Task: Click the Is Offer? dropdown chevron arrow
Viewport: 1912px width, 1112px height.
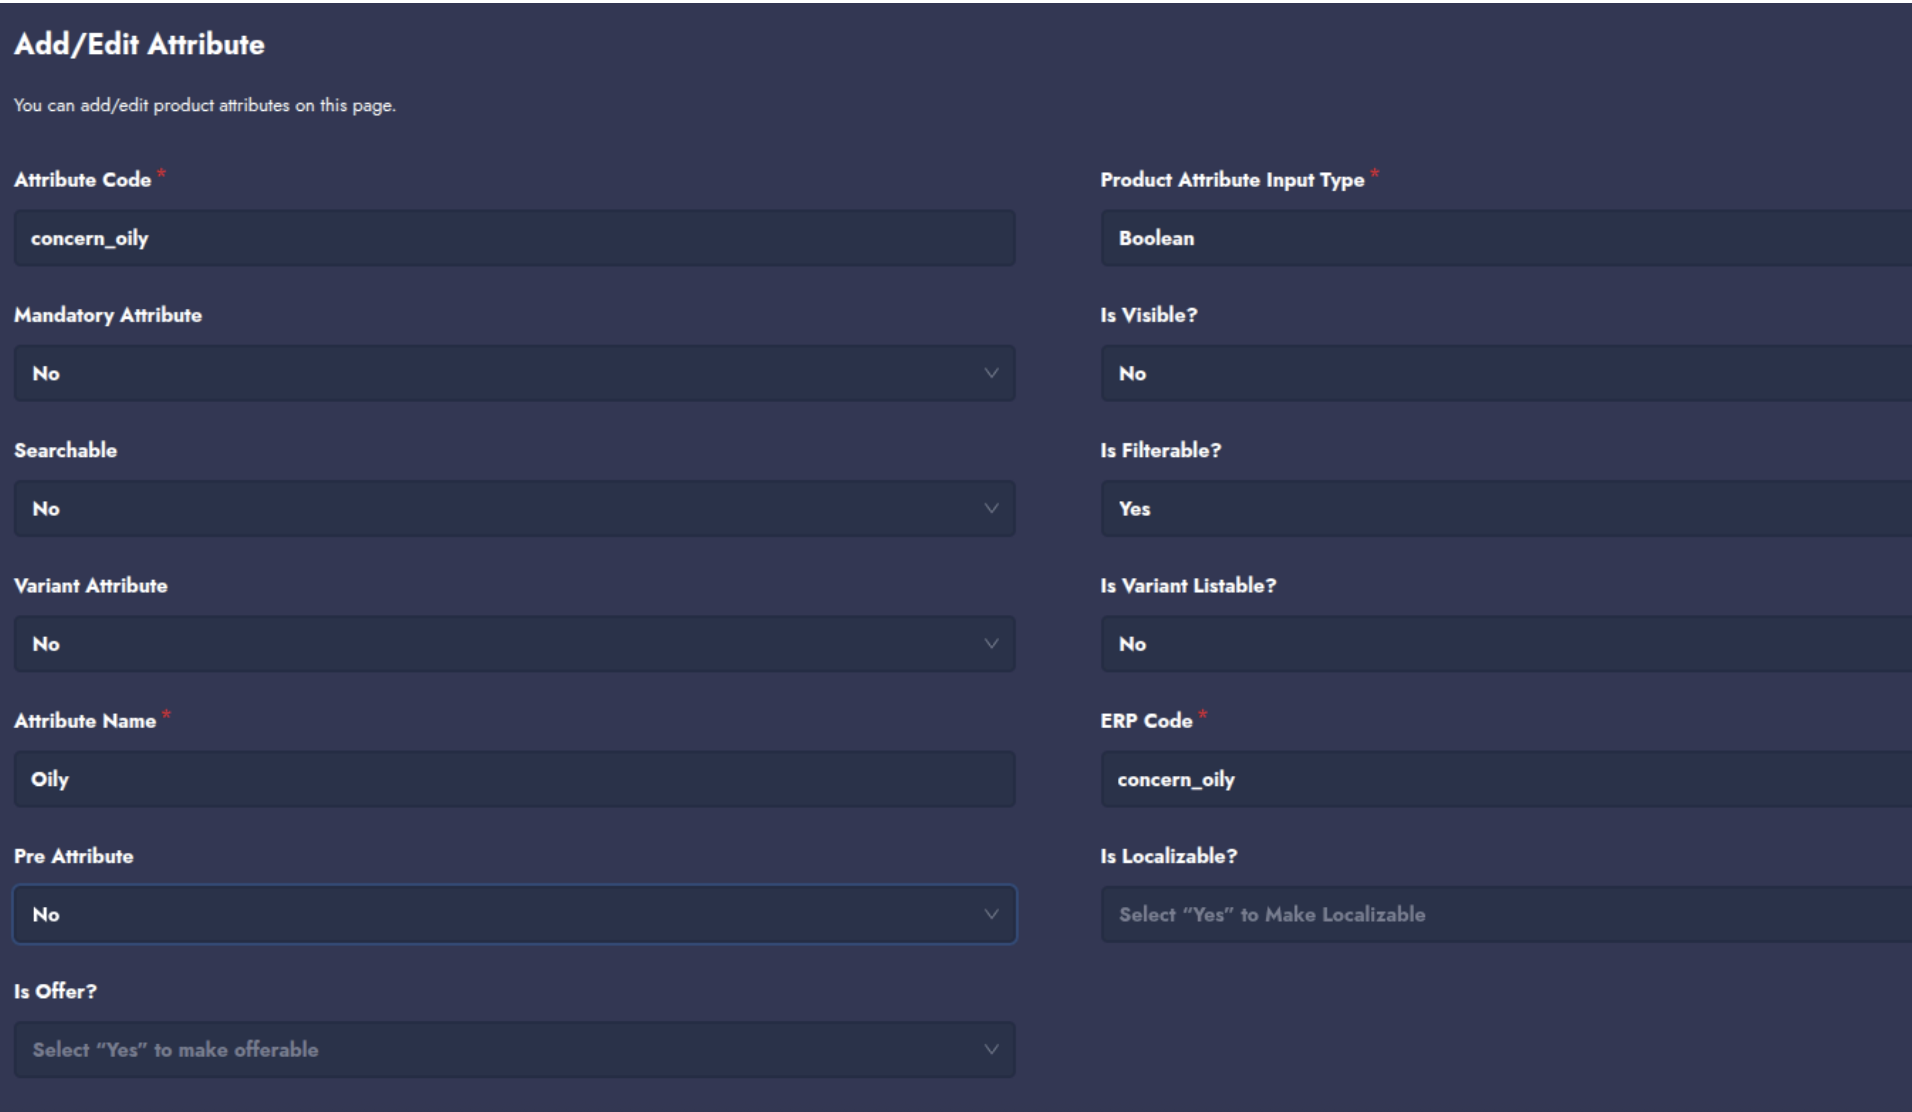Action: pos(991,1049)
